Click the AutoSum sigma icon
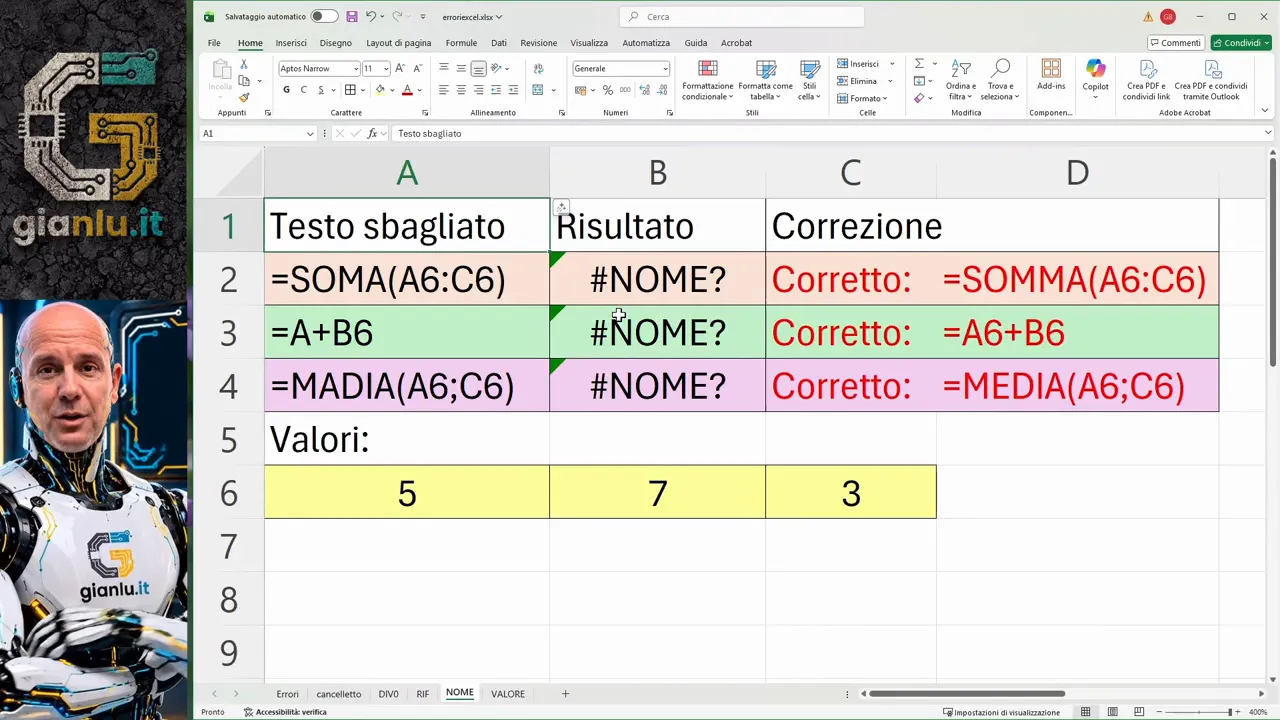 click(919, 64)
